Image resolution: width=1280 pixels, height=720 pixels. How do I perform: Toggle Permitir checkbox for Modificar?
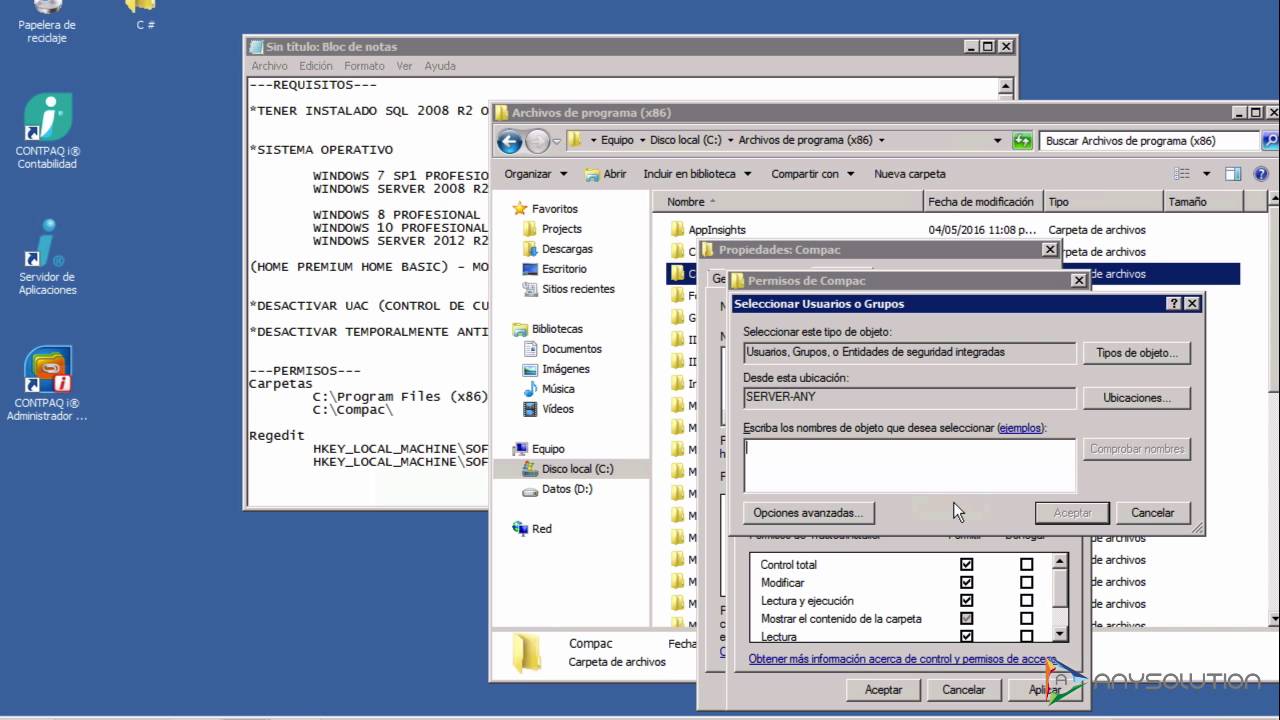tap(966, 583)
